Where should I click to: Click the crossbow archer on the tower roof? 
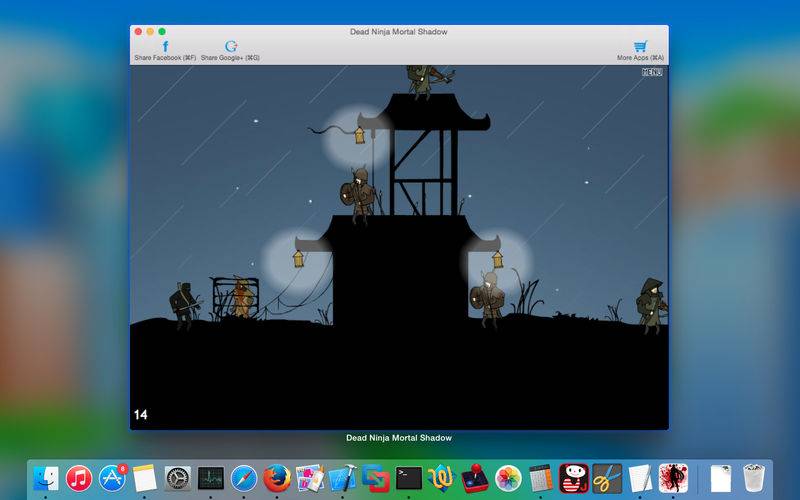click(429, 81)
